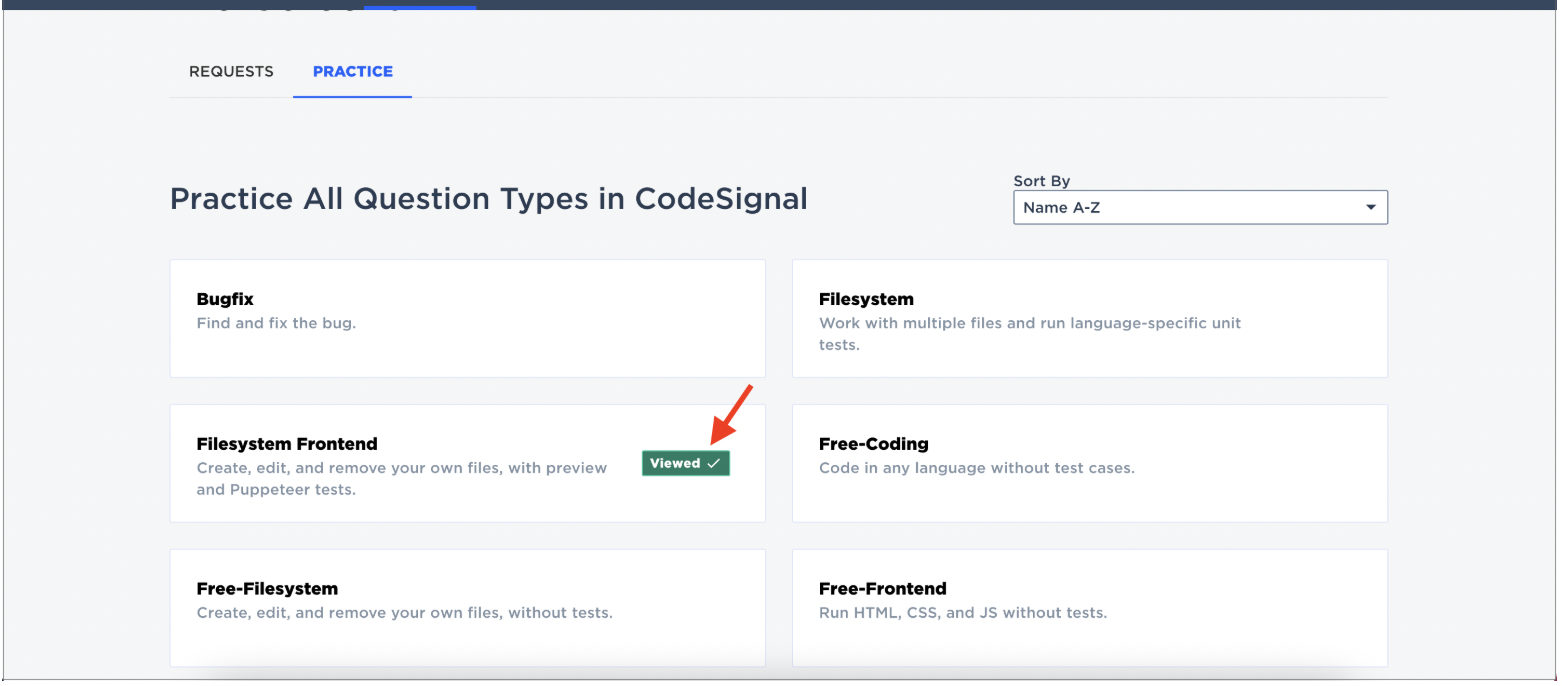Image resolution: width=1562 pixels, height=686 pixels.
Task: Click 'Code in any language' description text
Action: 976,468
